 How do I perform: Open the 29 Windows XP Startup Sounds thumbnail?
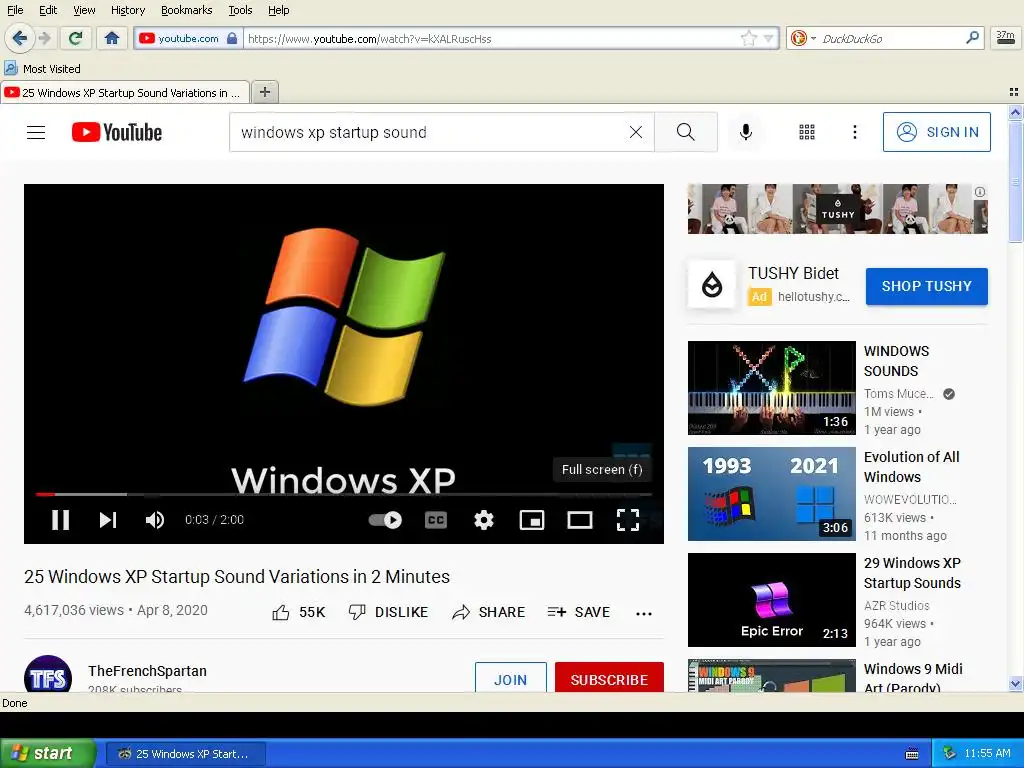(x=771, y=600)
